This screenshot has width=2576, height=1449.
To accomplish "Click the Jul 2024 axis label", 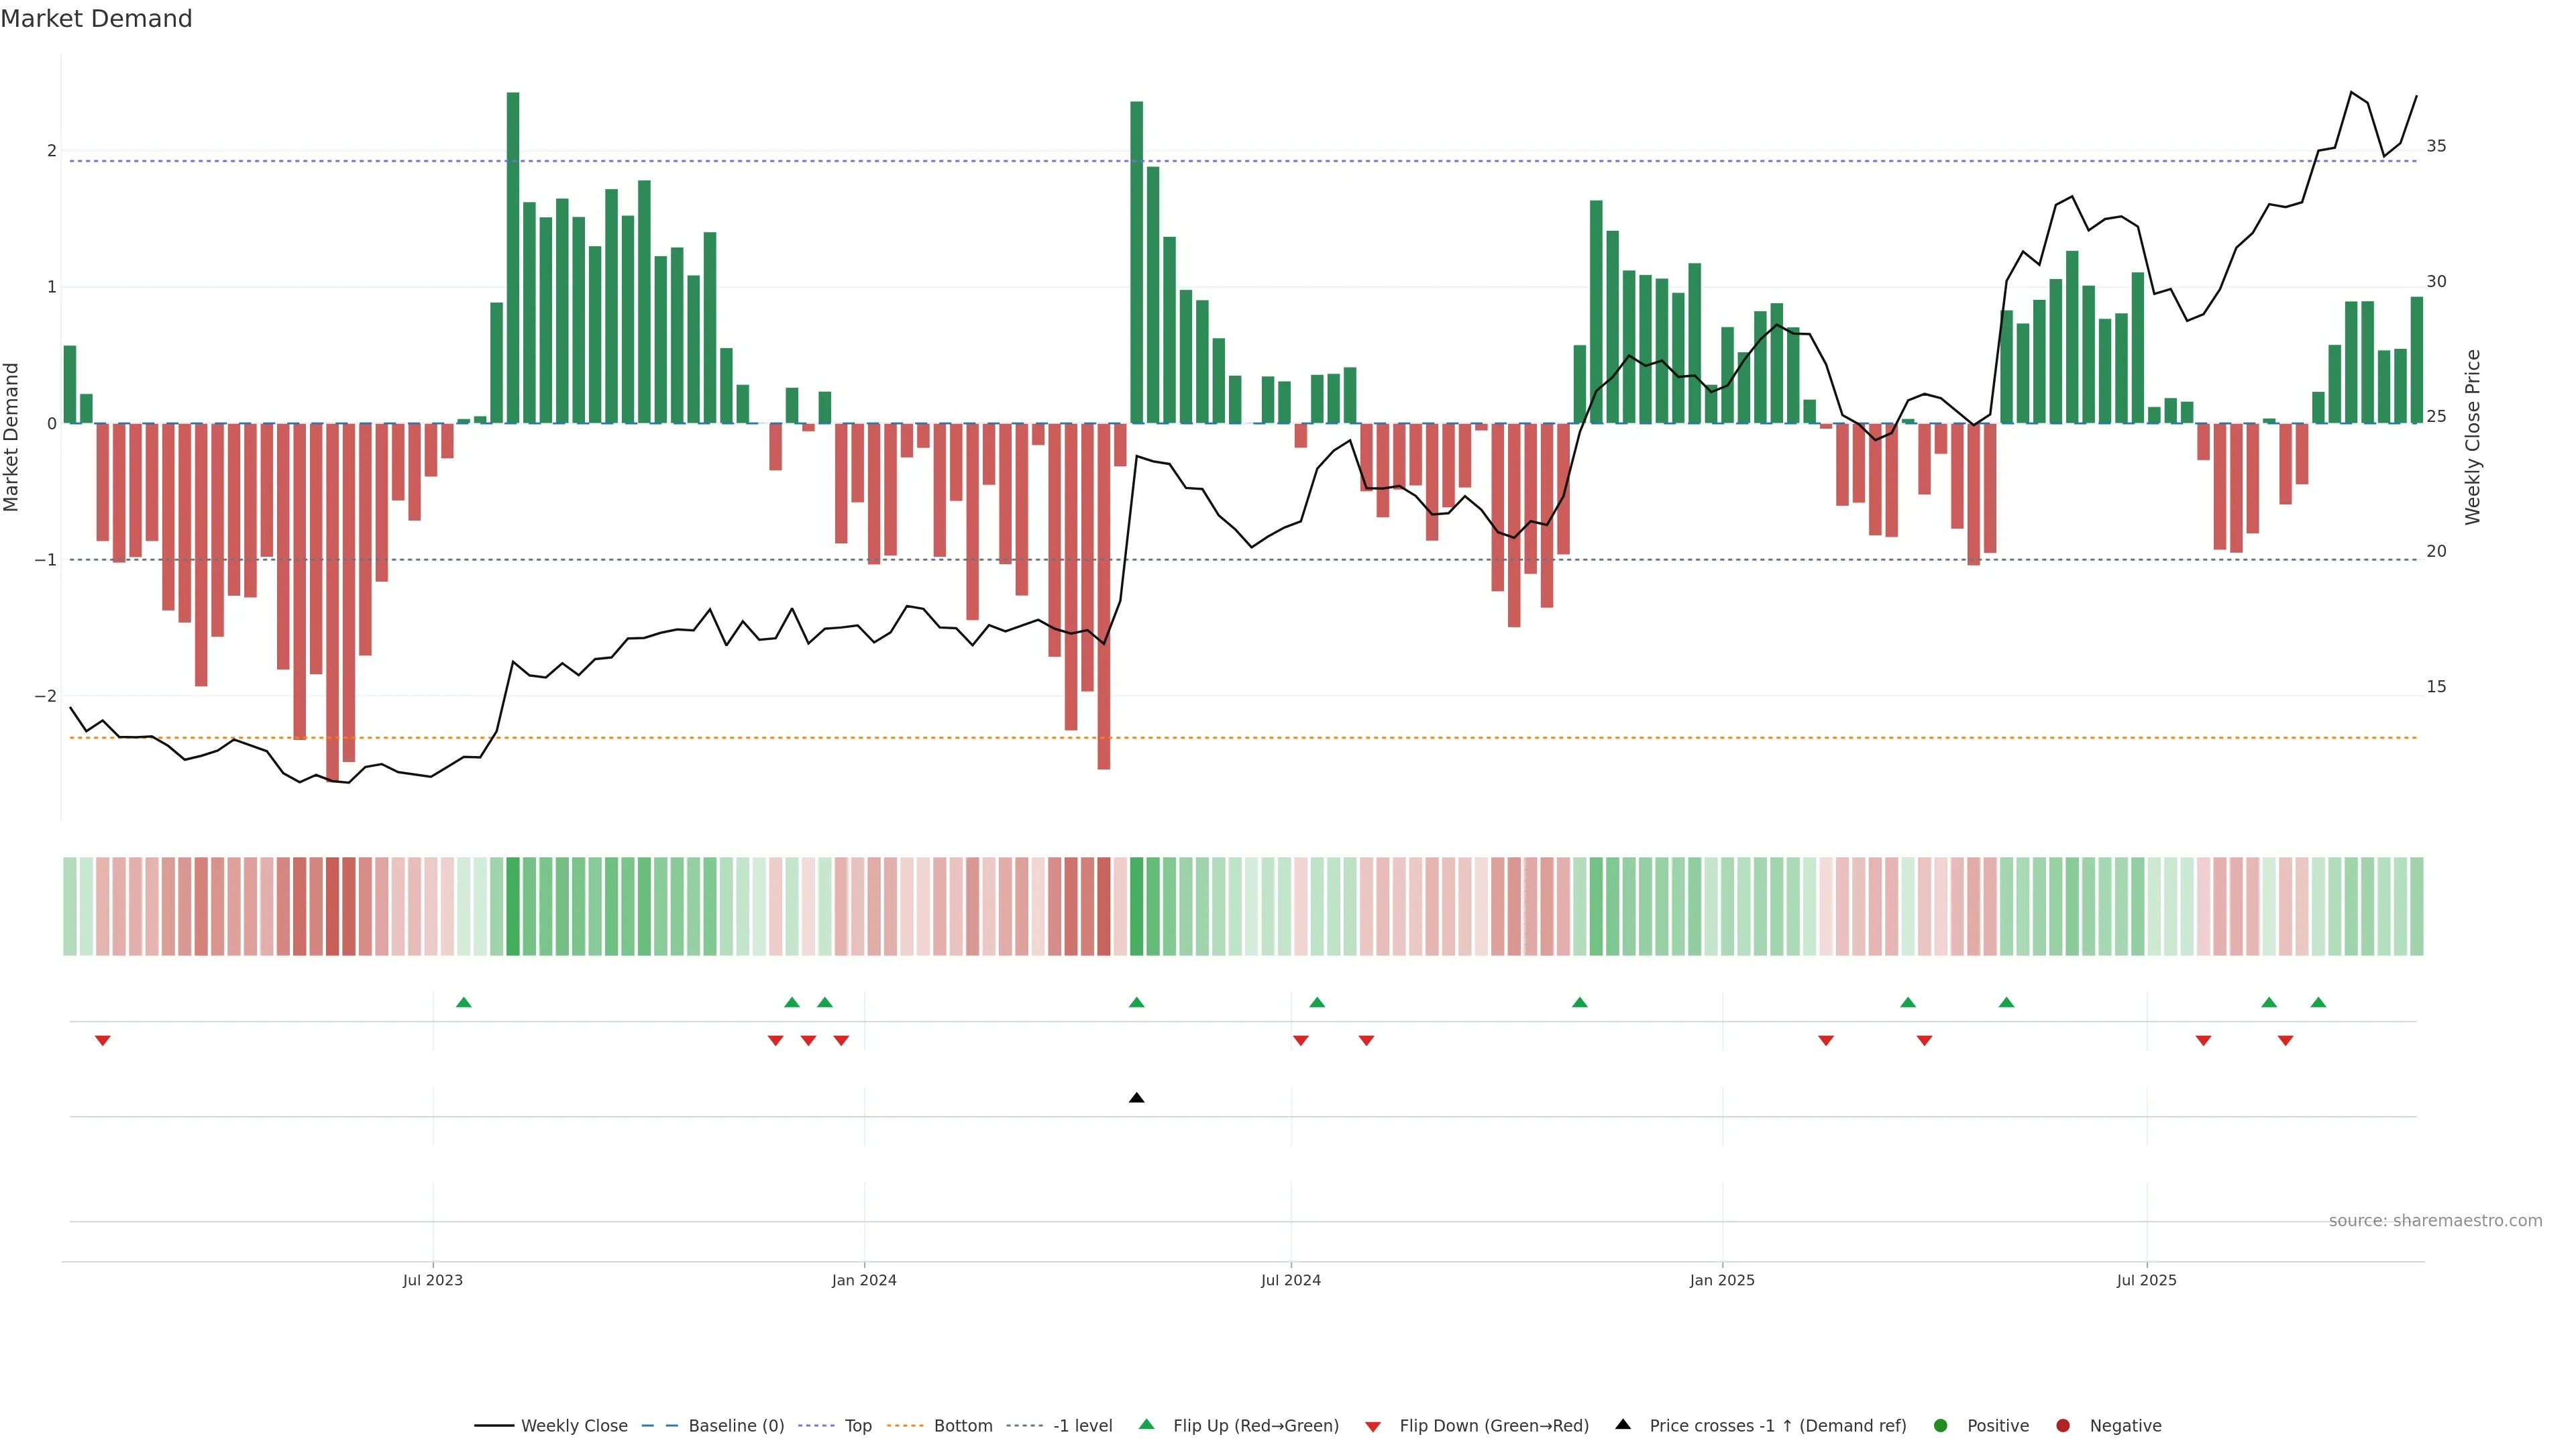I will [x=1290, y=1280].
